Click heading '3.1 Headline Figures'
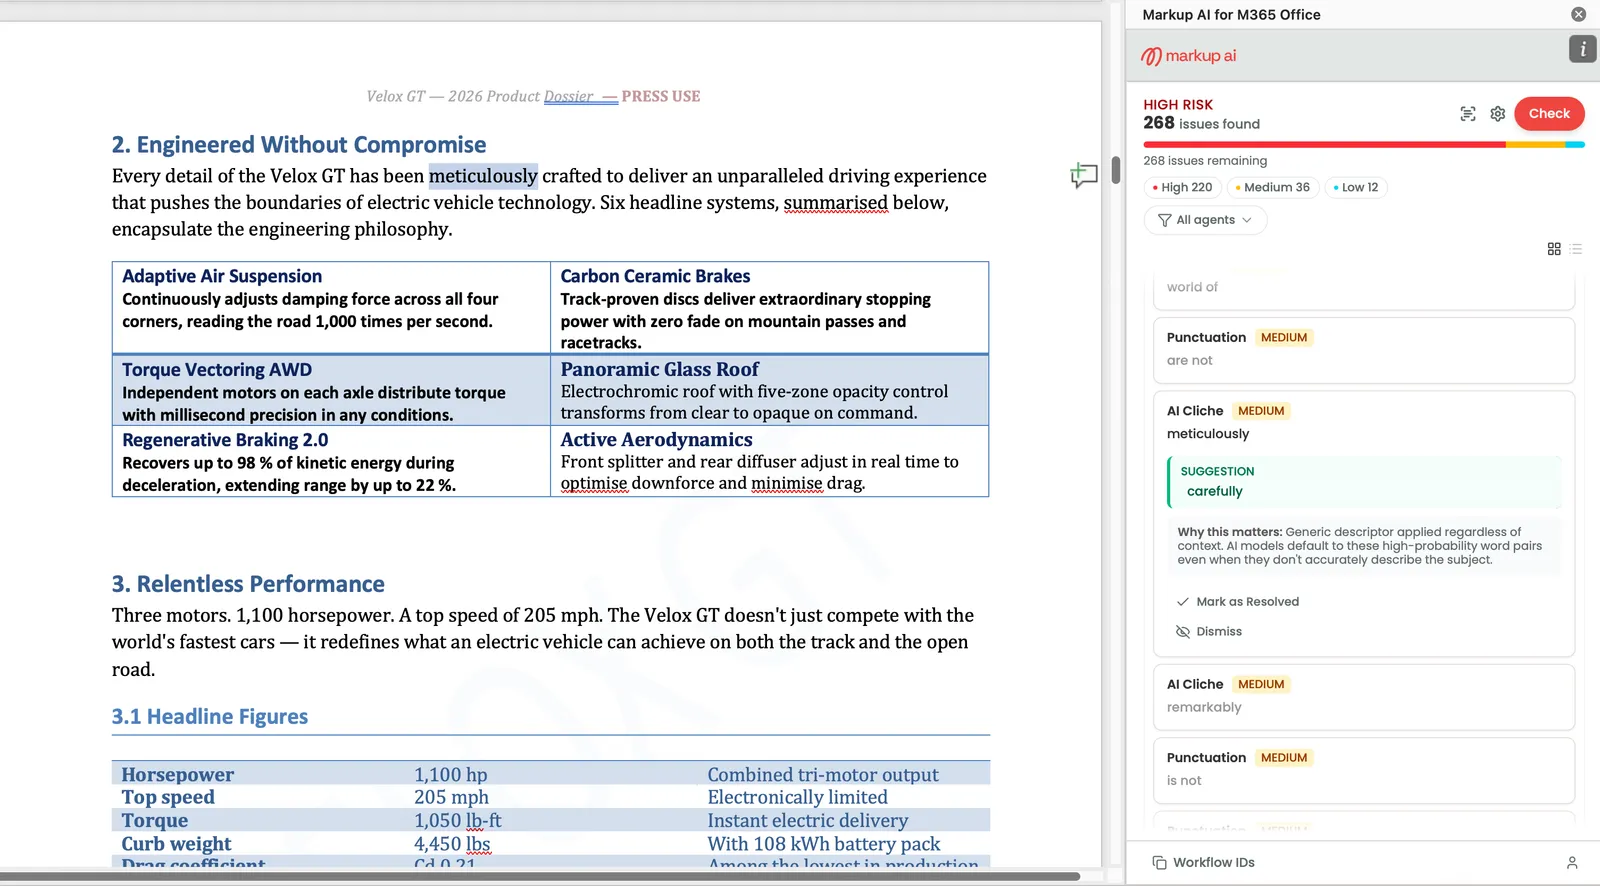Image resolution: width=1600 pixels, height=886 pixels. pos(210,717)
